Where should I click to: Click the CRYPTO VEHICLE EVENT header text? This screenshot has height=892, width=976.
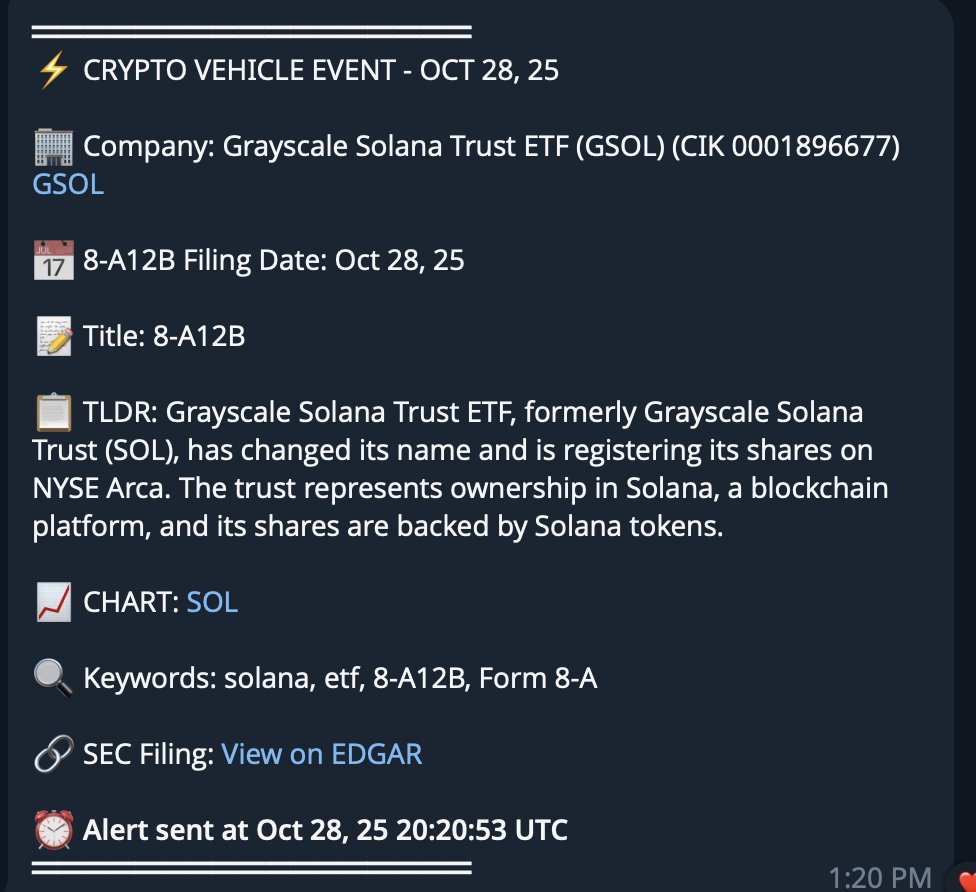pos(320,71)
